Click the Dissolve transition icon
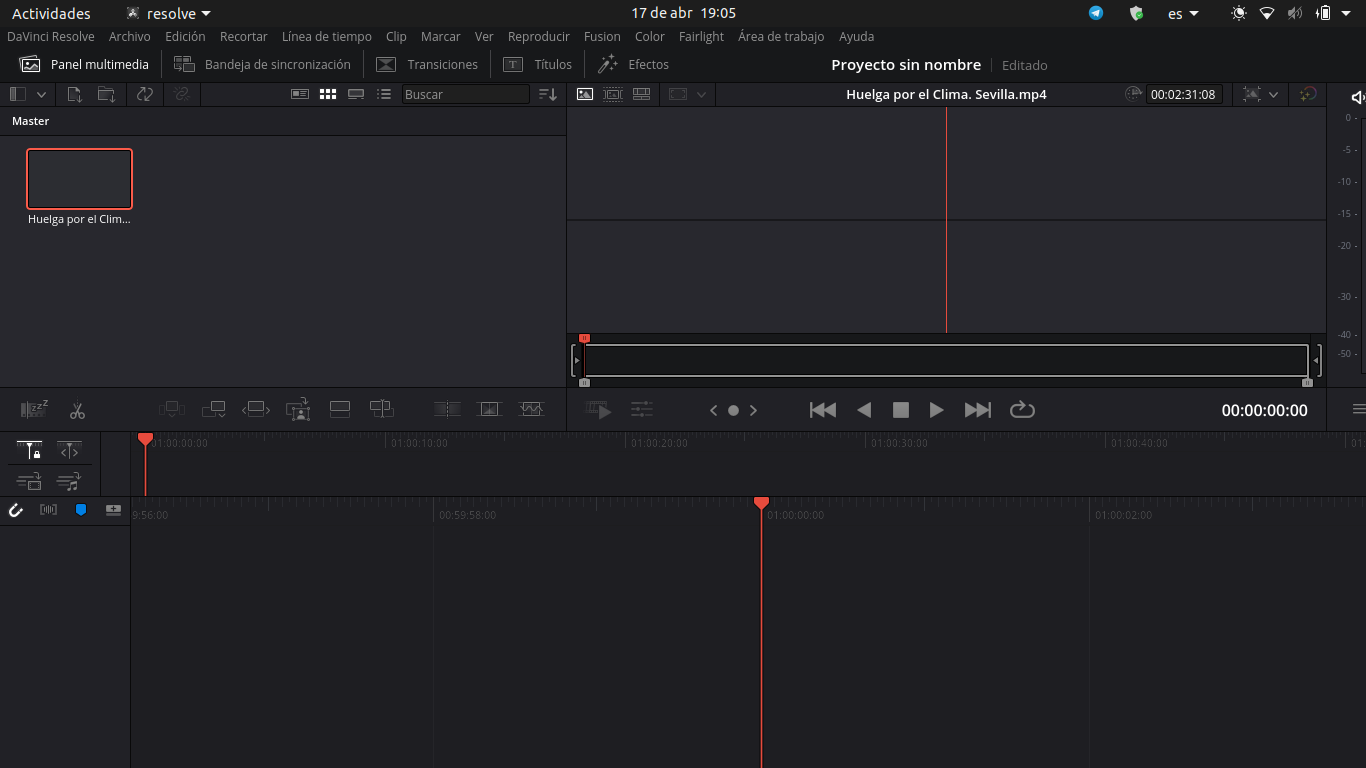This screenshot has width=1366, height=768. (488, 409)
